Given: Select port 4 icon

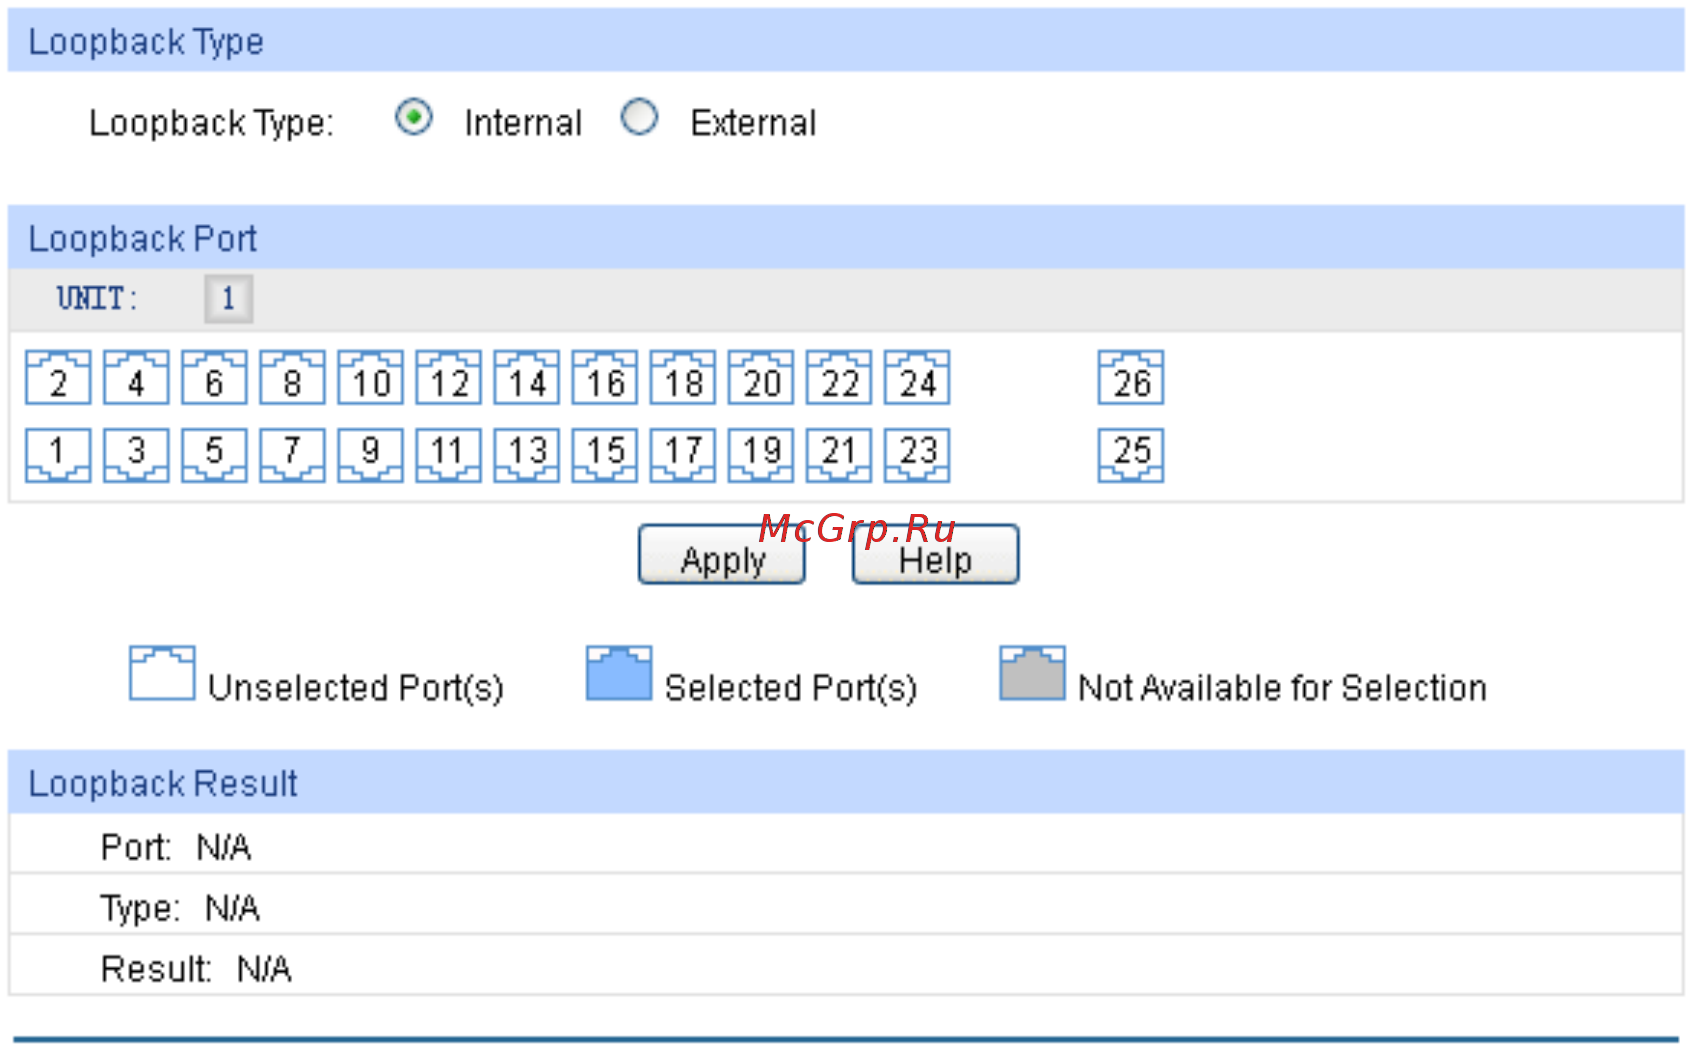Looking at the screenshot, I should pos(136,377).
